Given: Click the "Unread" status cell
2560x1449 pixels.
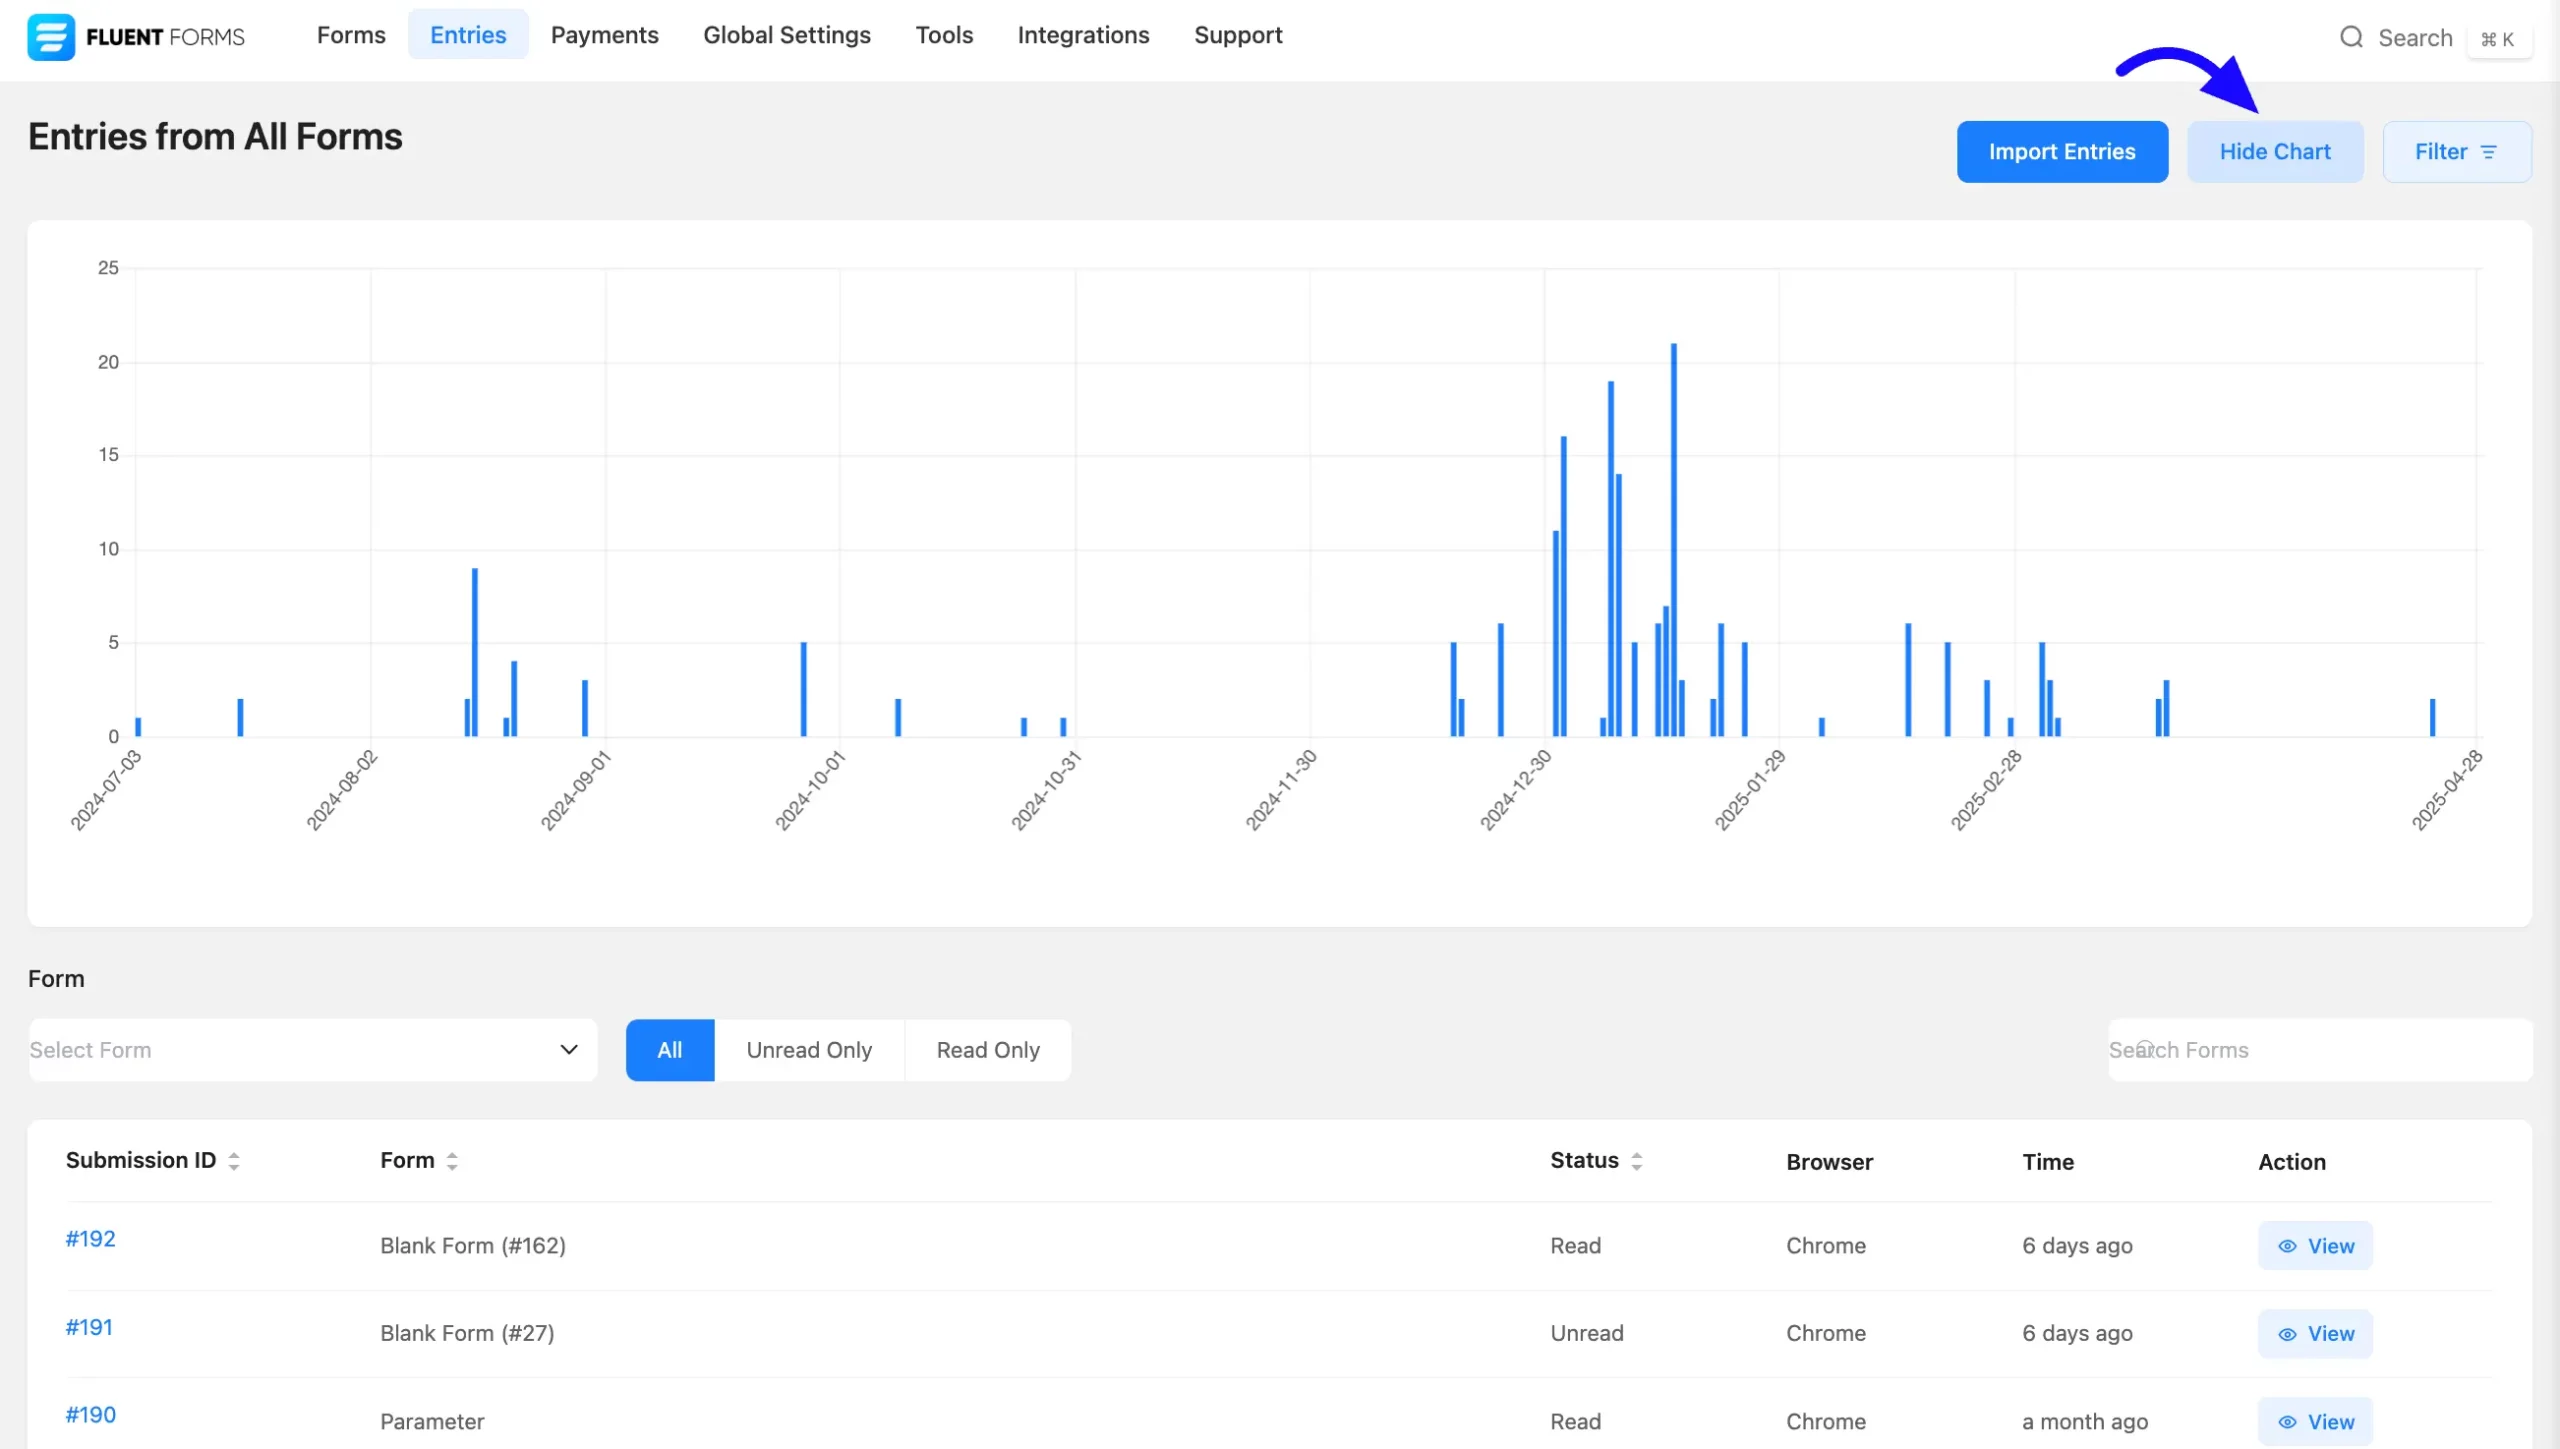Looking at the screenshot, I should pyautogui.click(x=1587, y=1334).
